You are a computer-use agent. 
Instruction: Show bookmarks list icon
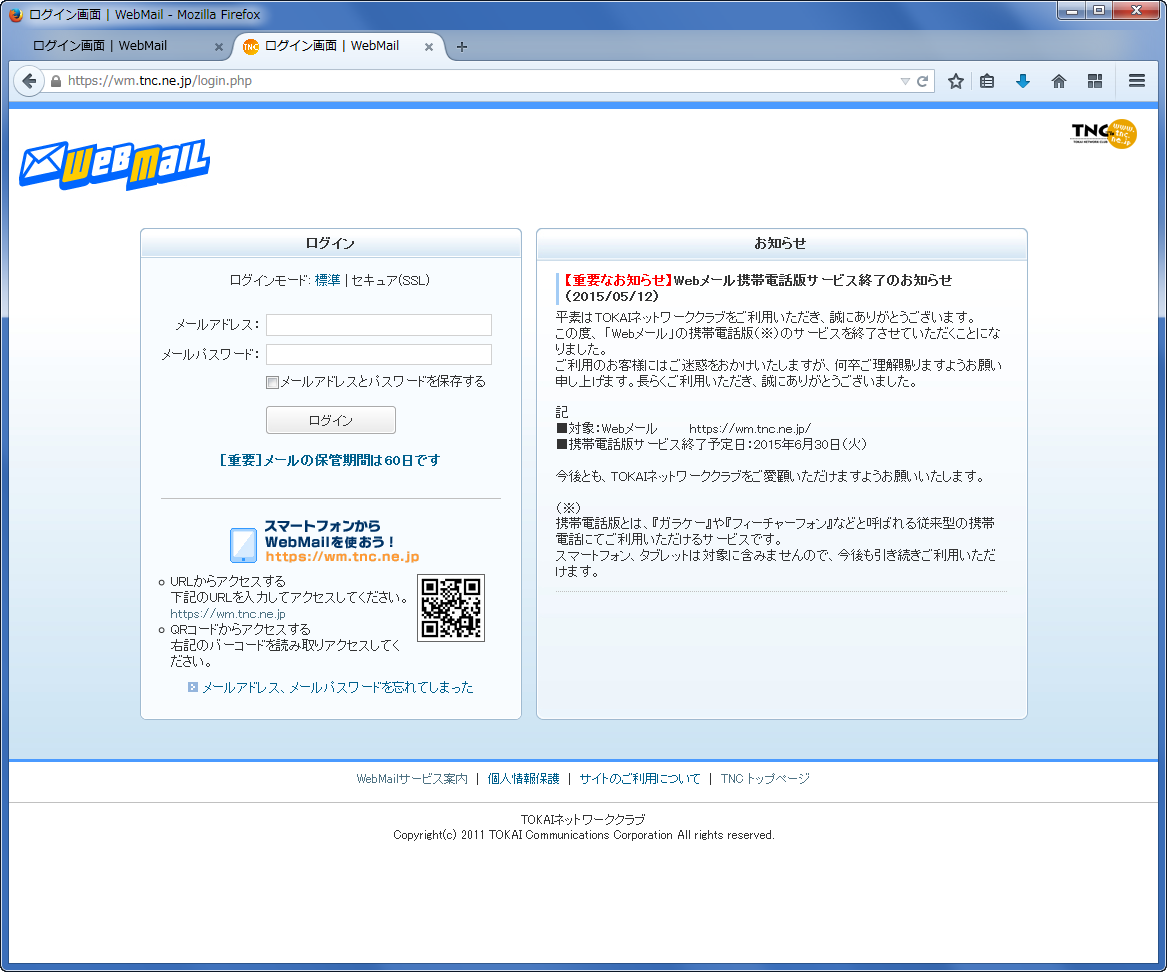point(987,81)
